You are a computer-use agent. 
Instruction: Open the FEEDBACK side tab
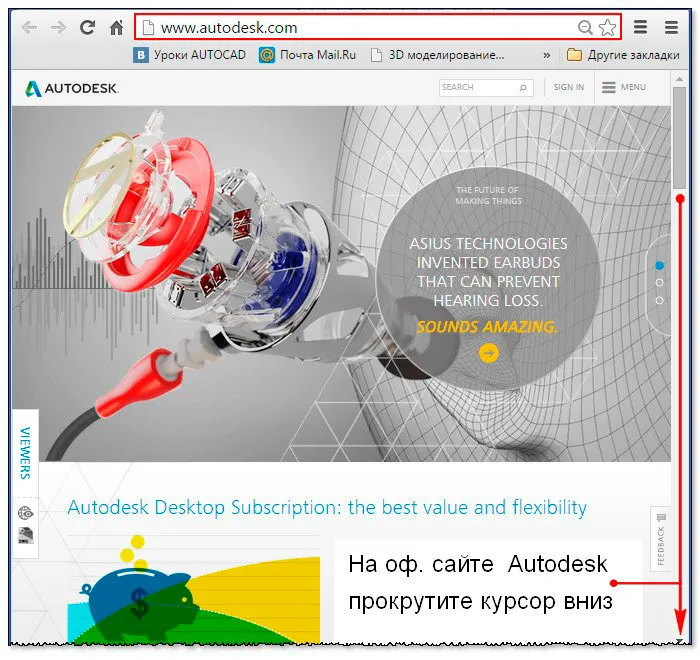click(x=661, y=539)
